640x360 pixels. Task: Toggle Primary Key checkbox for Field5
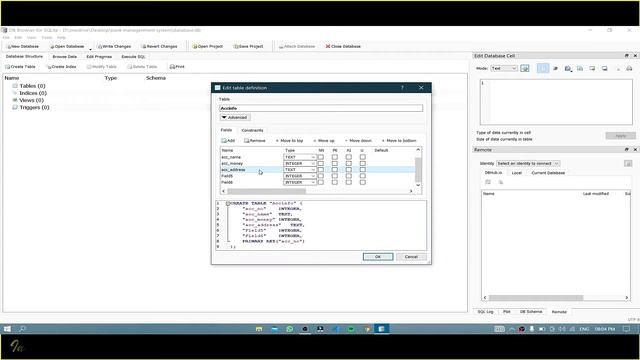[335, 176]
